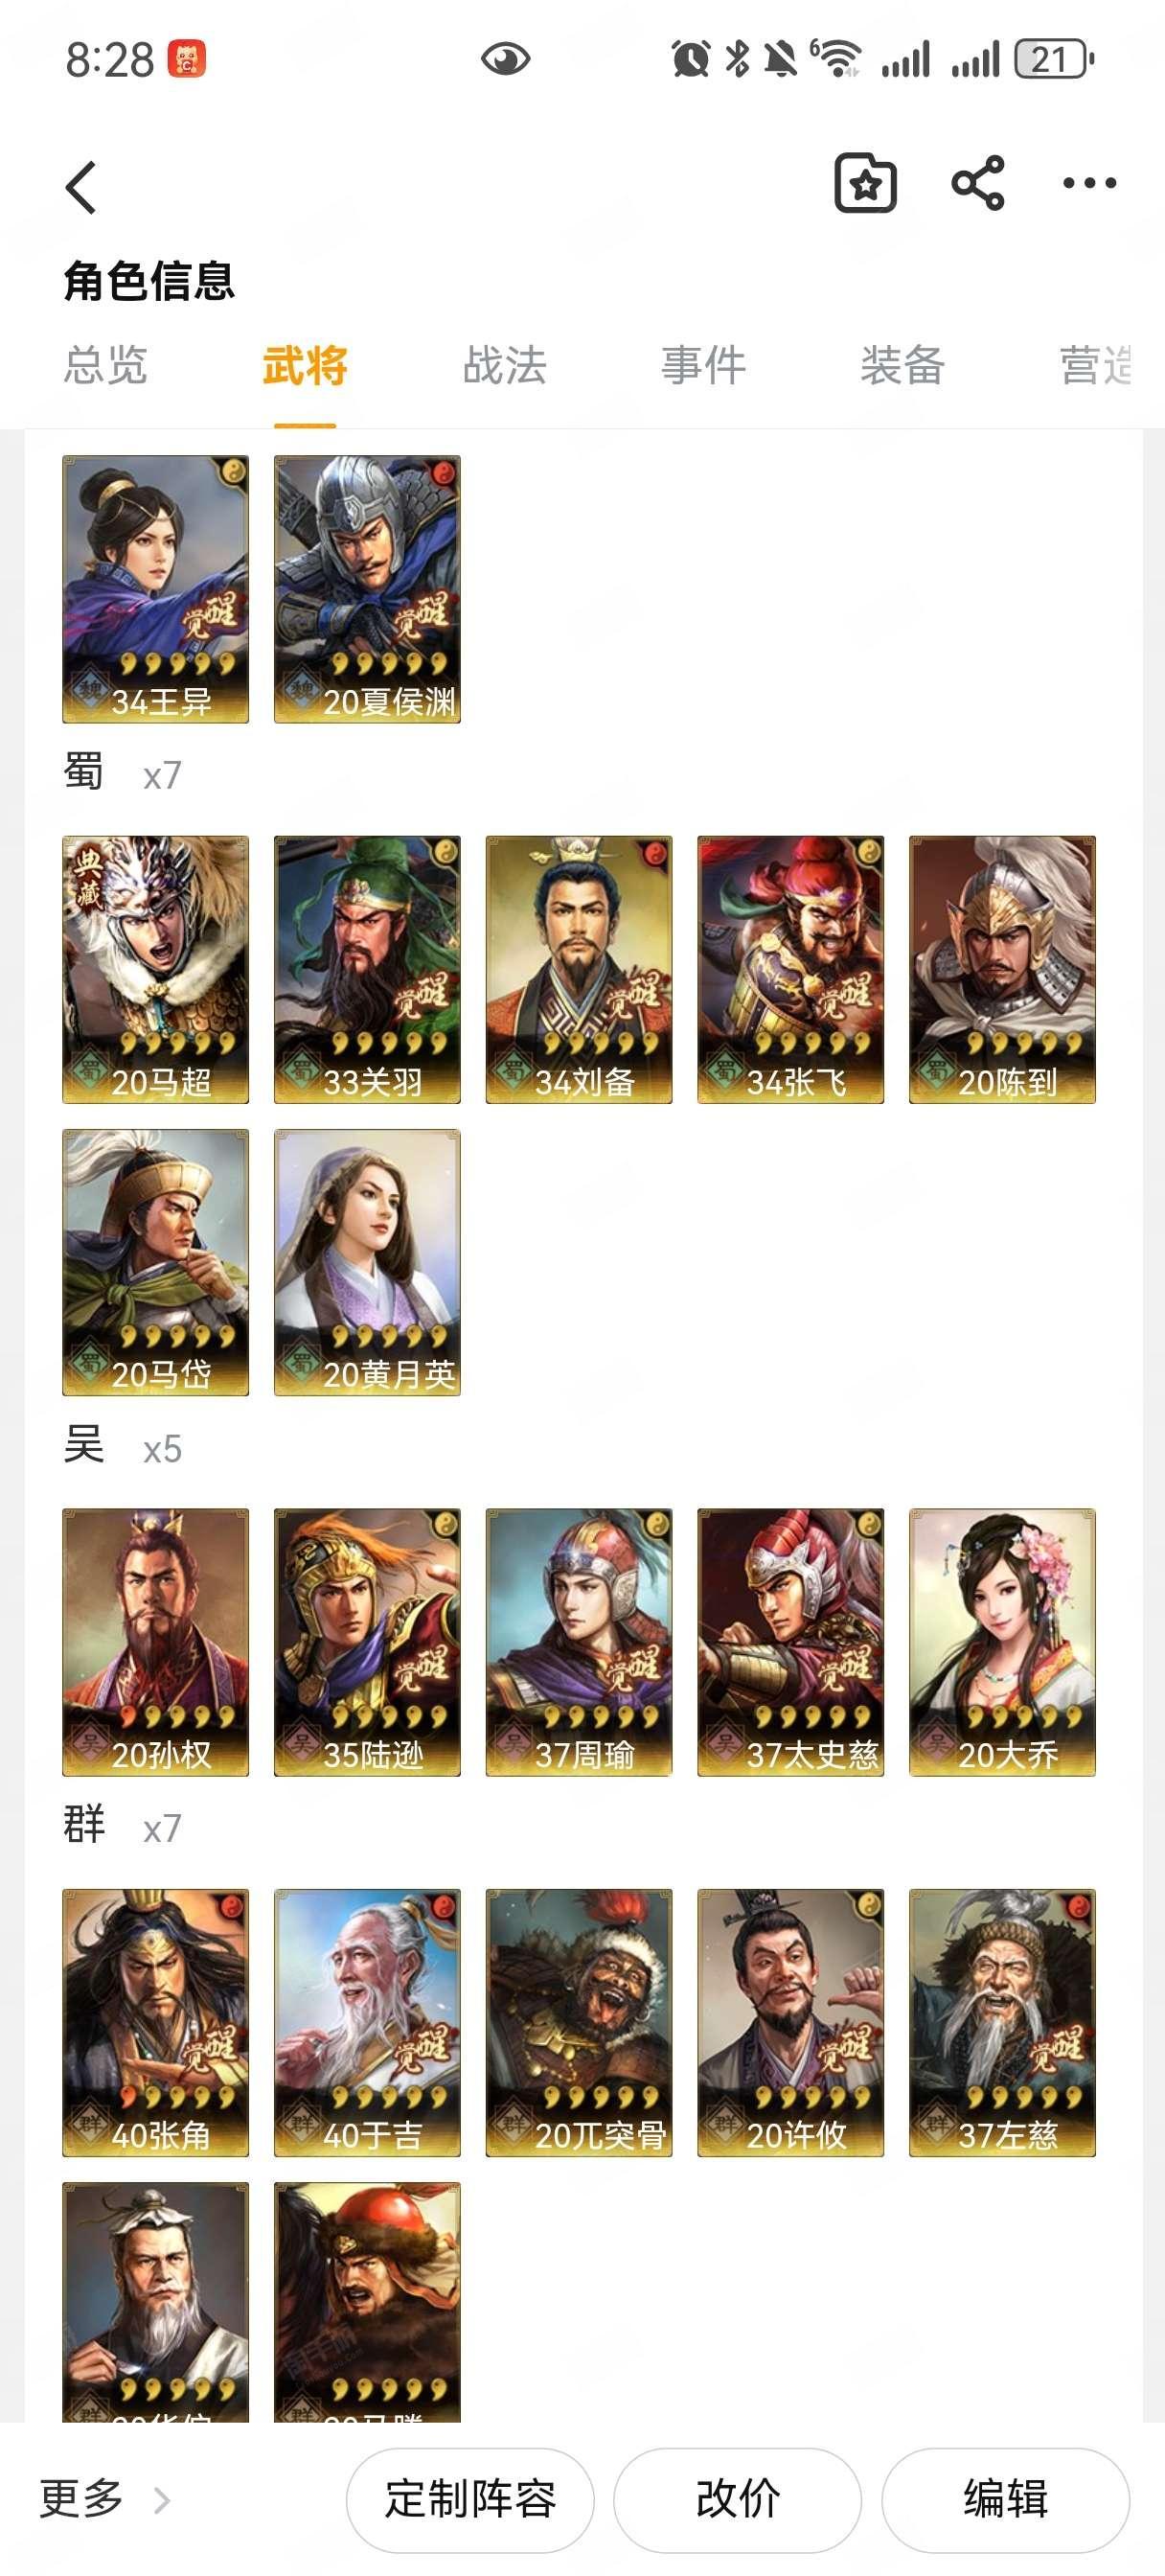Click the 定制阵容 button
Image resolution: width=1165 pixels, height=2576 pixels.
[470, 2500]
